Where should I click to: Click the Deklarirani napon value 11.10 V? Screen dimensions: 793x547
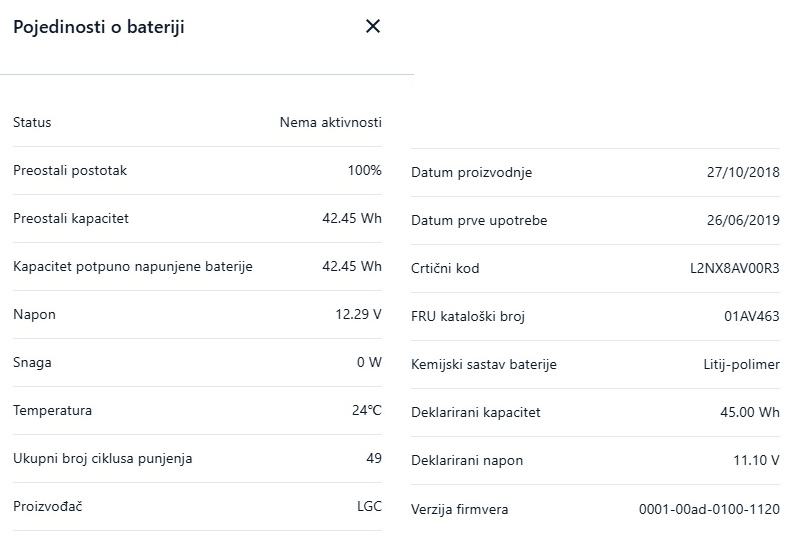(x=755, y=460)
